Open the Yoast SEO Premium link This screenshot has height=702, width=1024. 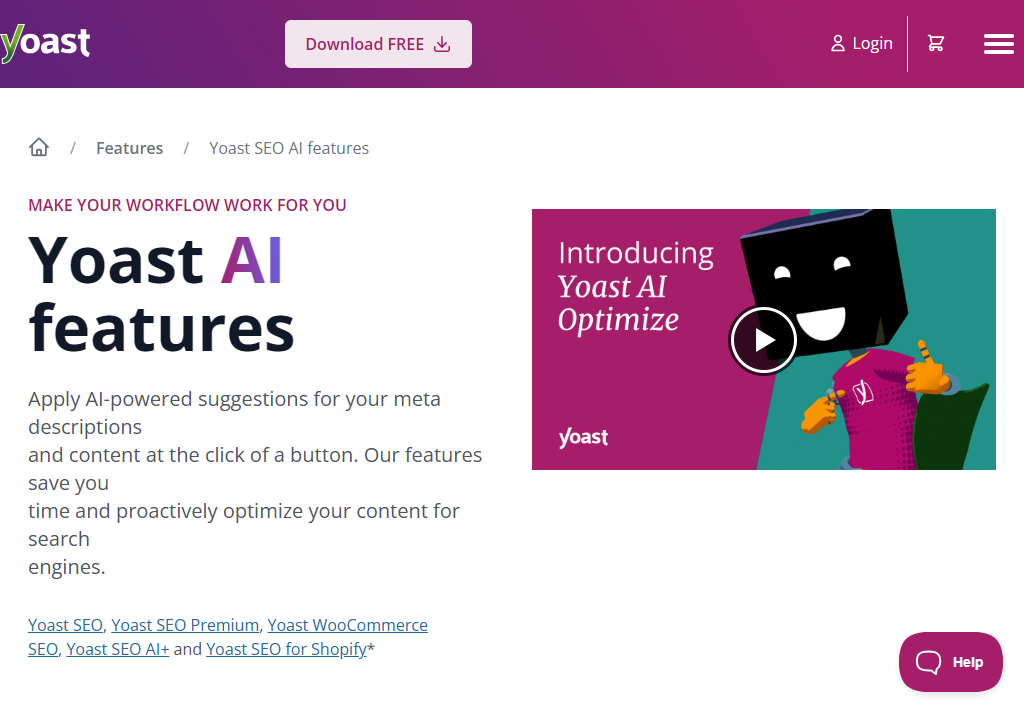184,624
